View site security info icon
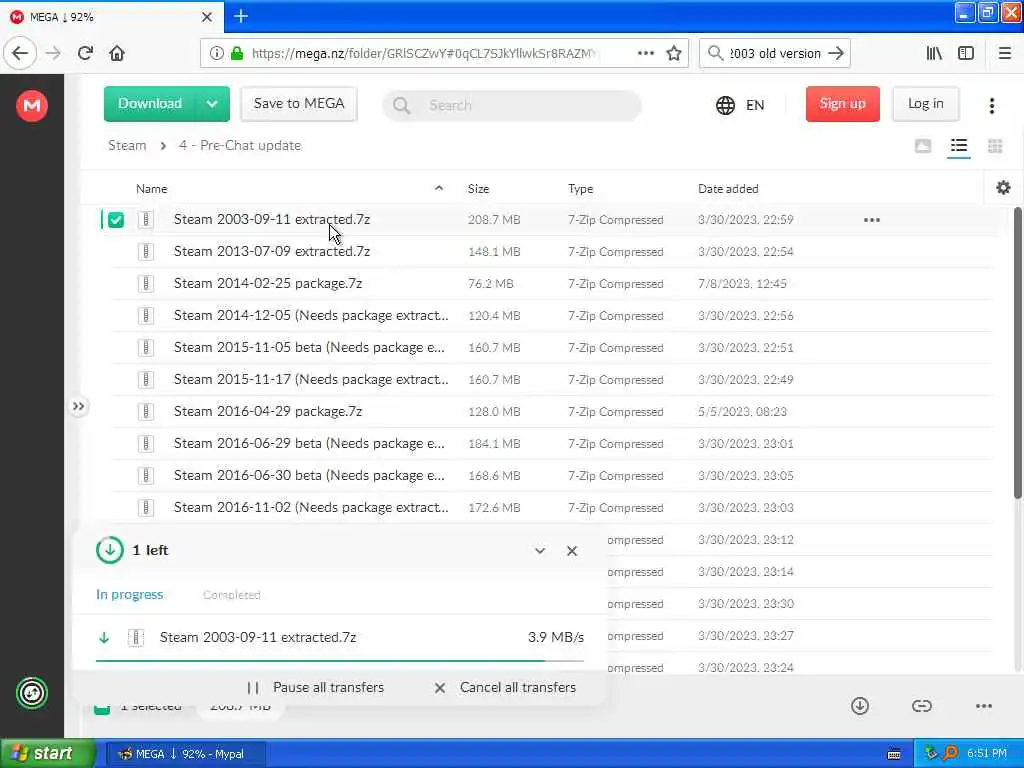This screenshot has width=1024, height=768. pos(216,53)
